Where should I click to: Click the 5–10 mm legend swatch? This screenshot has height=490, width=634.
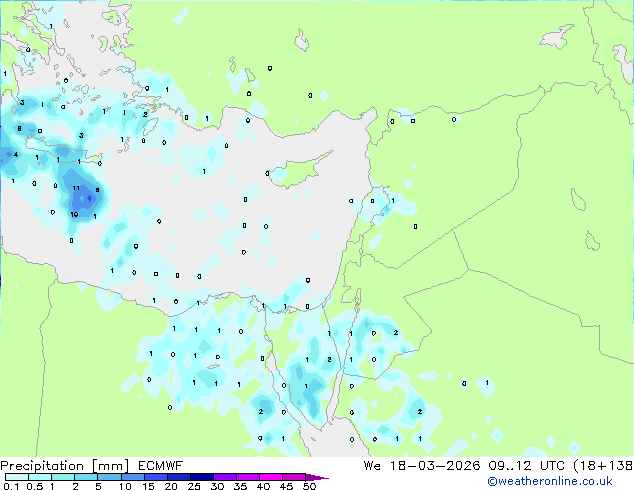coord(109,477)
